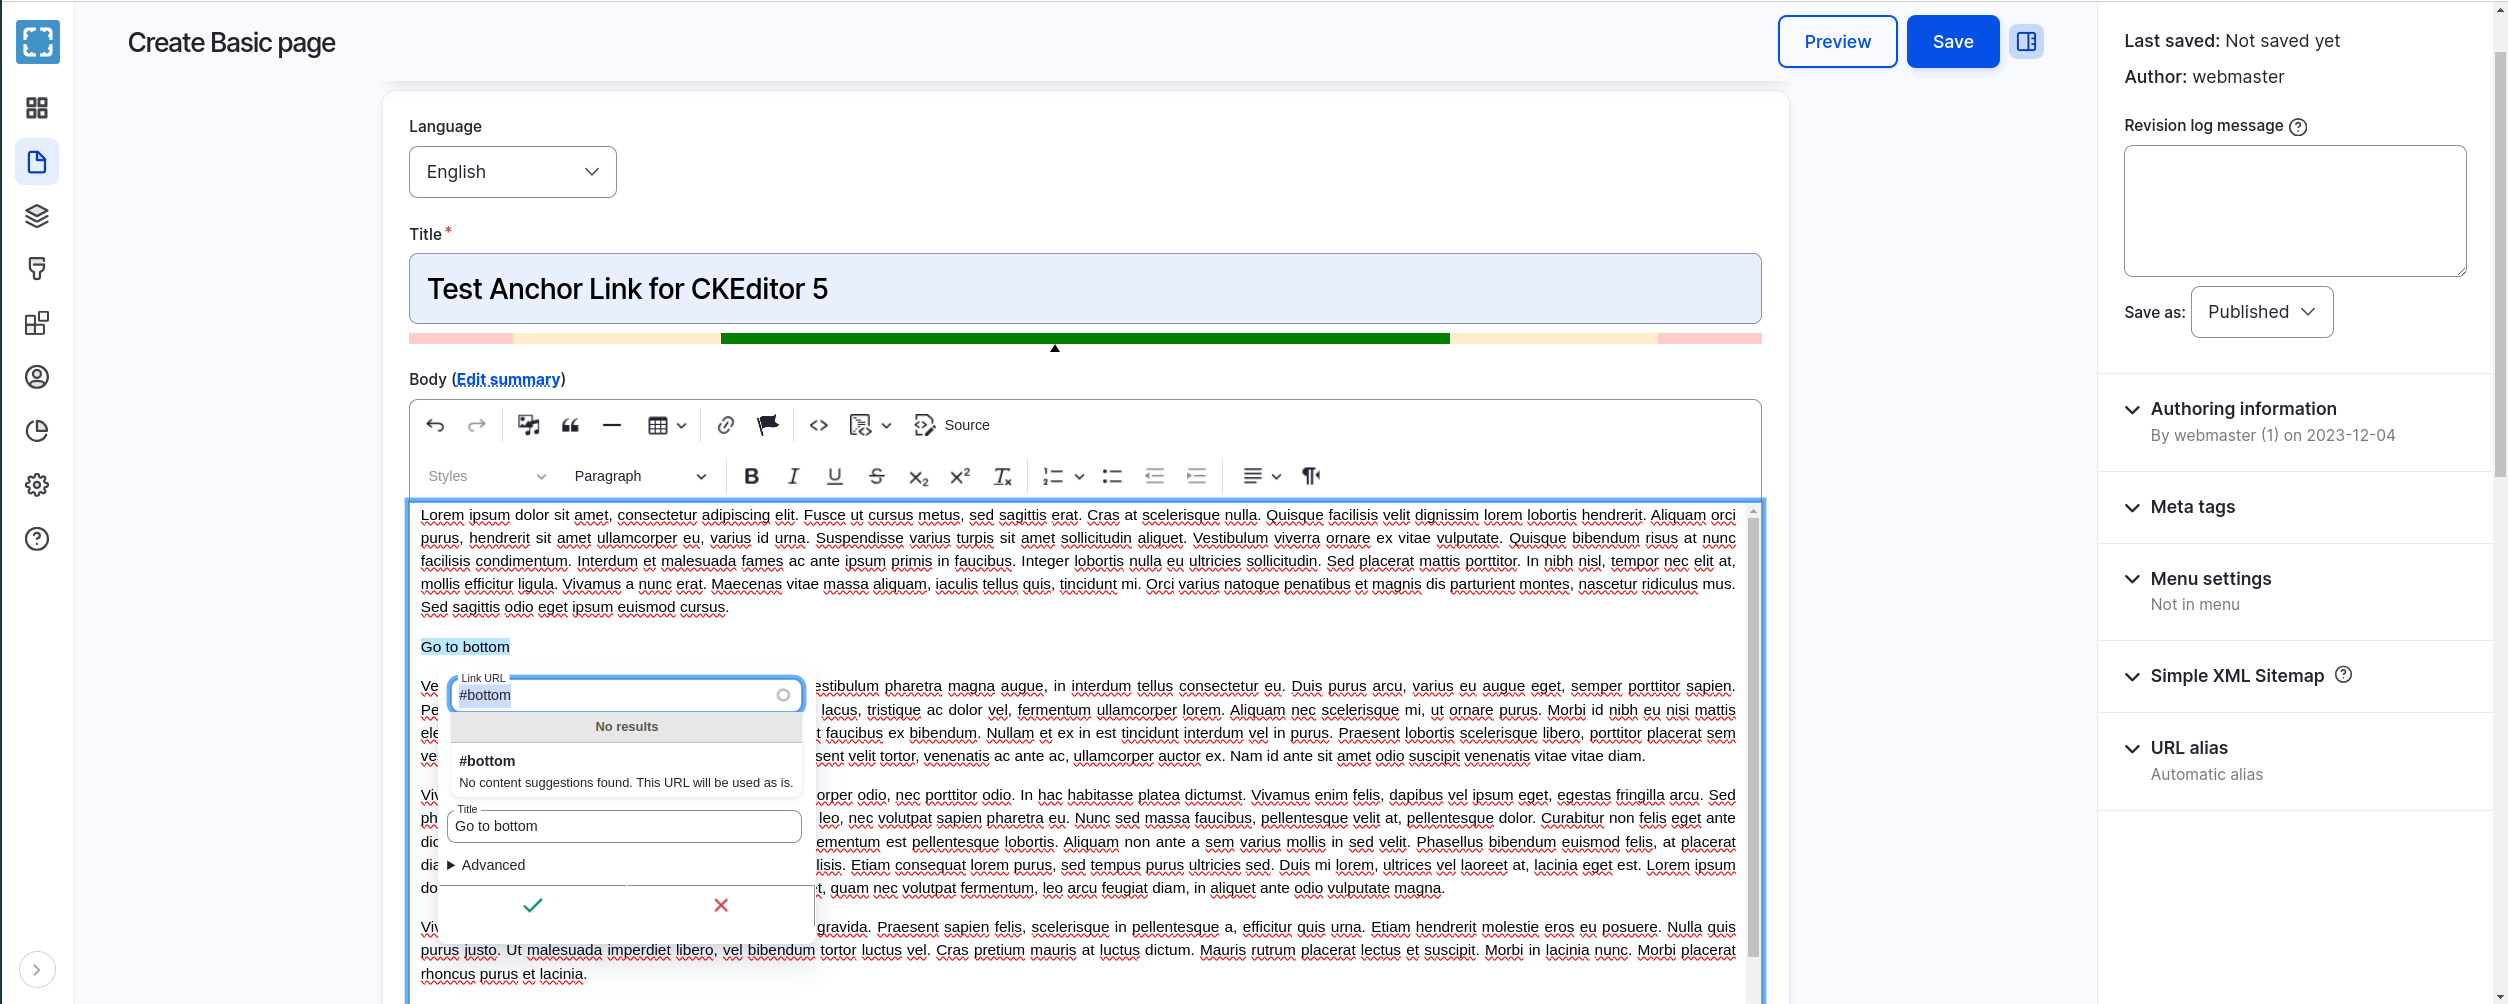The image size is (2508, 1004).
Task: Undo the last editor action
Action: pyautogui.click(x=435, y=425)
